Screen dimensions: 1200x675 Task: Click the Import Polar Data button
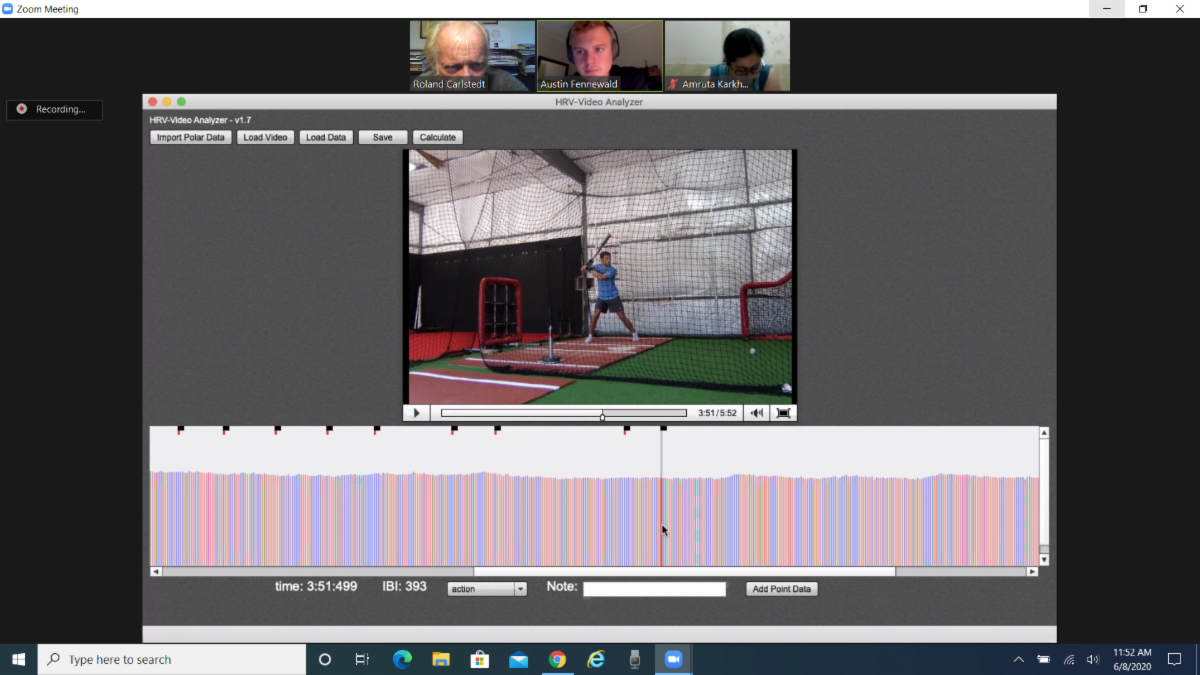tap(190, 137)
